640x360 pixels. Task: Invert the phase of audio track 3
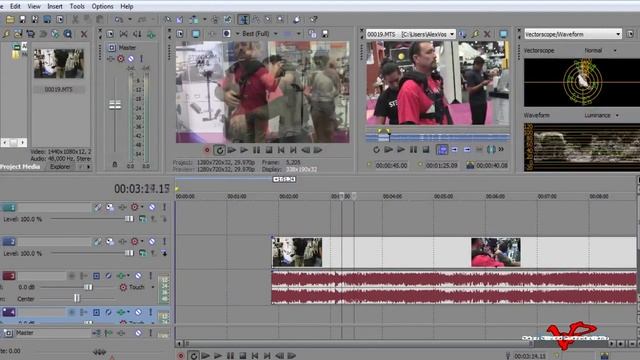[x=108, y=276]
